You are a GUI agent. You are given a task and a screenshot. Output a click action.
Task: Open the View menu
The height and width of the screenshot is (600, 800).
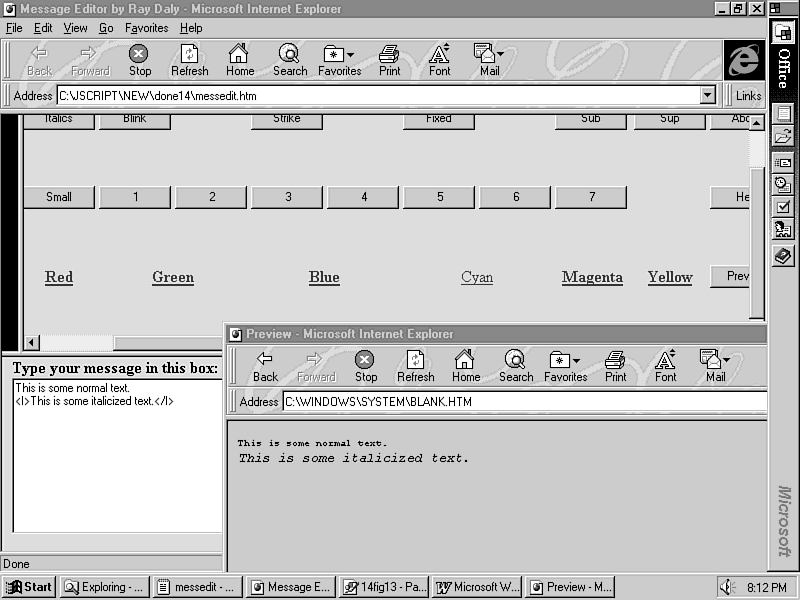(76, 28)
